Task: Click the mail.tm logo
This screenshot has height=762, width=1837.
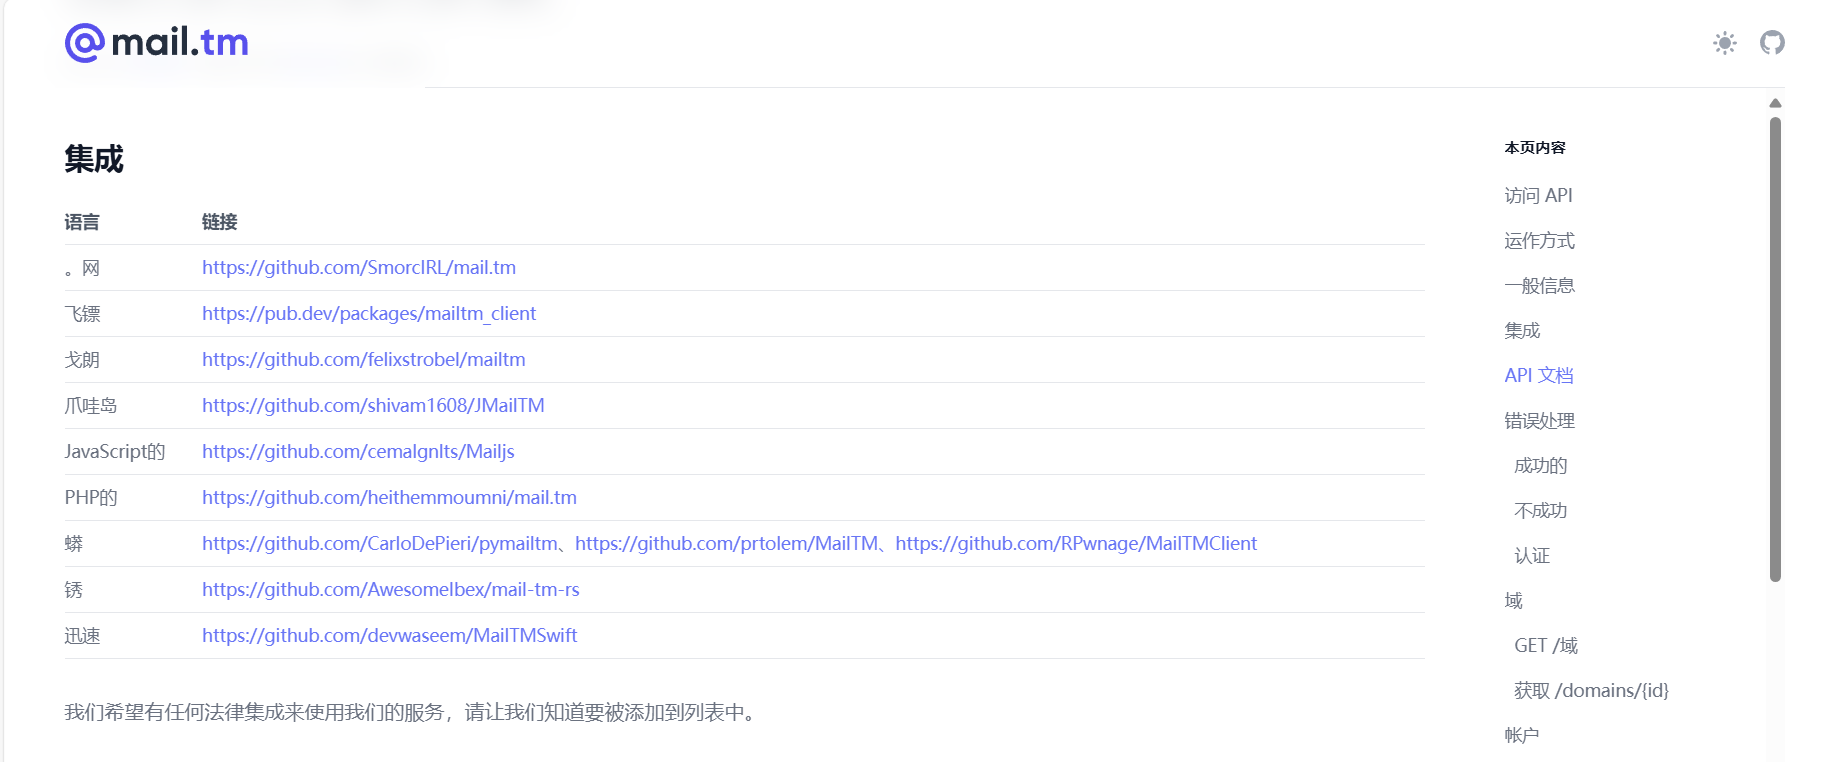Action: [x=157, y=42]
